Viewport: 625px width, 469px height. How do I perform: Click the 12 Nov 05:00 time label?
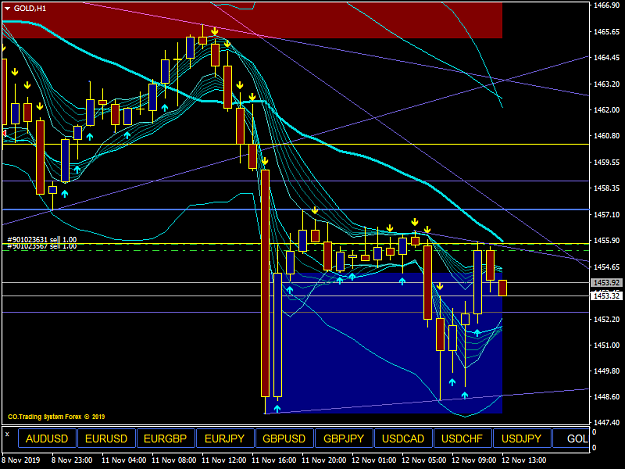(424, 460)
